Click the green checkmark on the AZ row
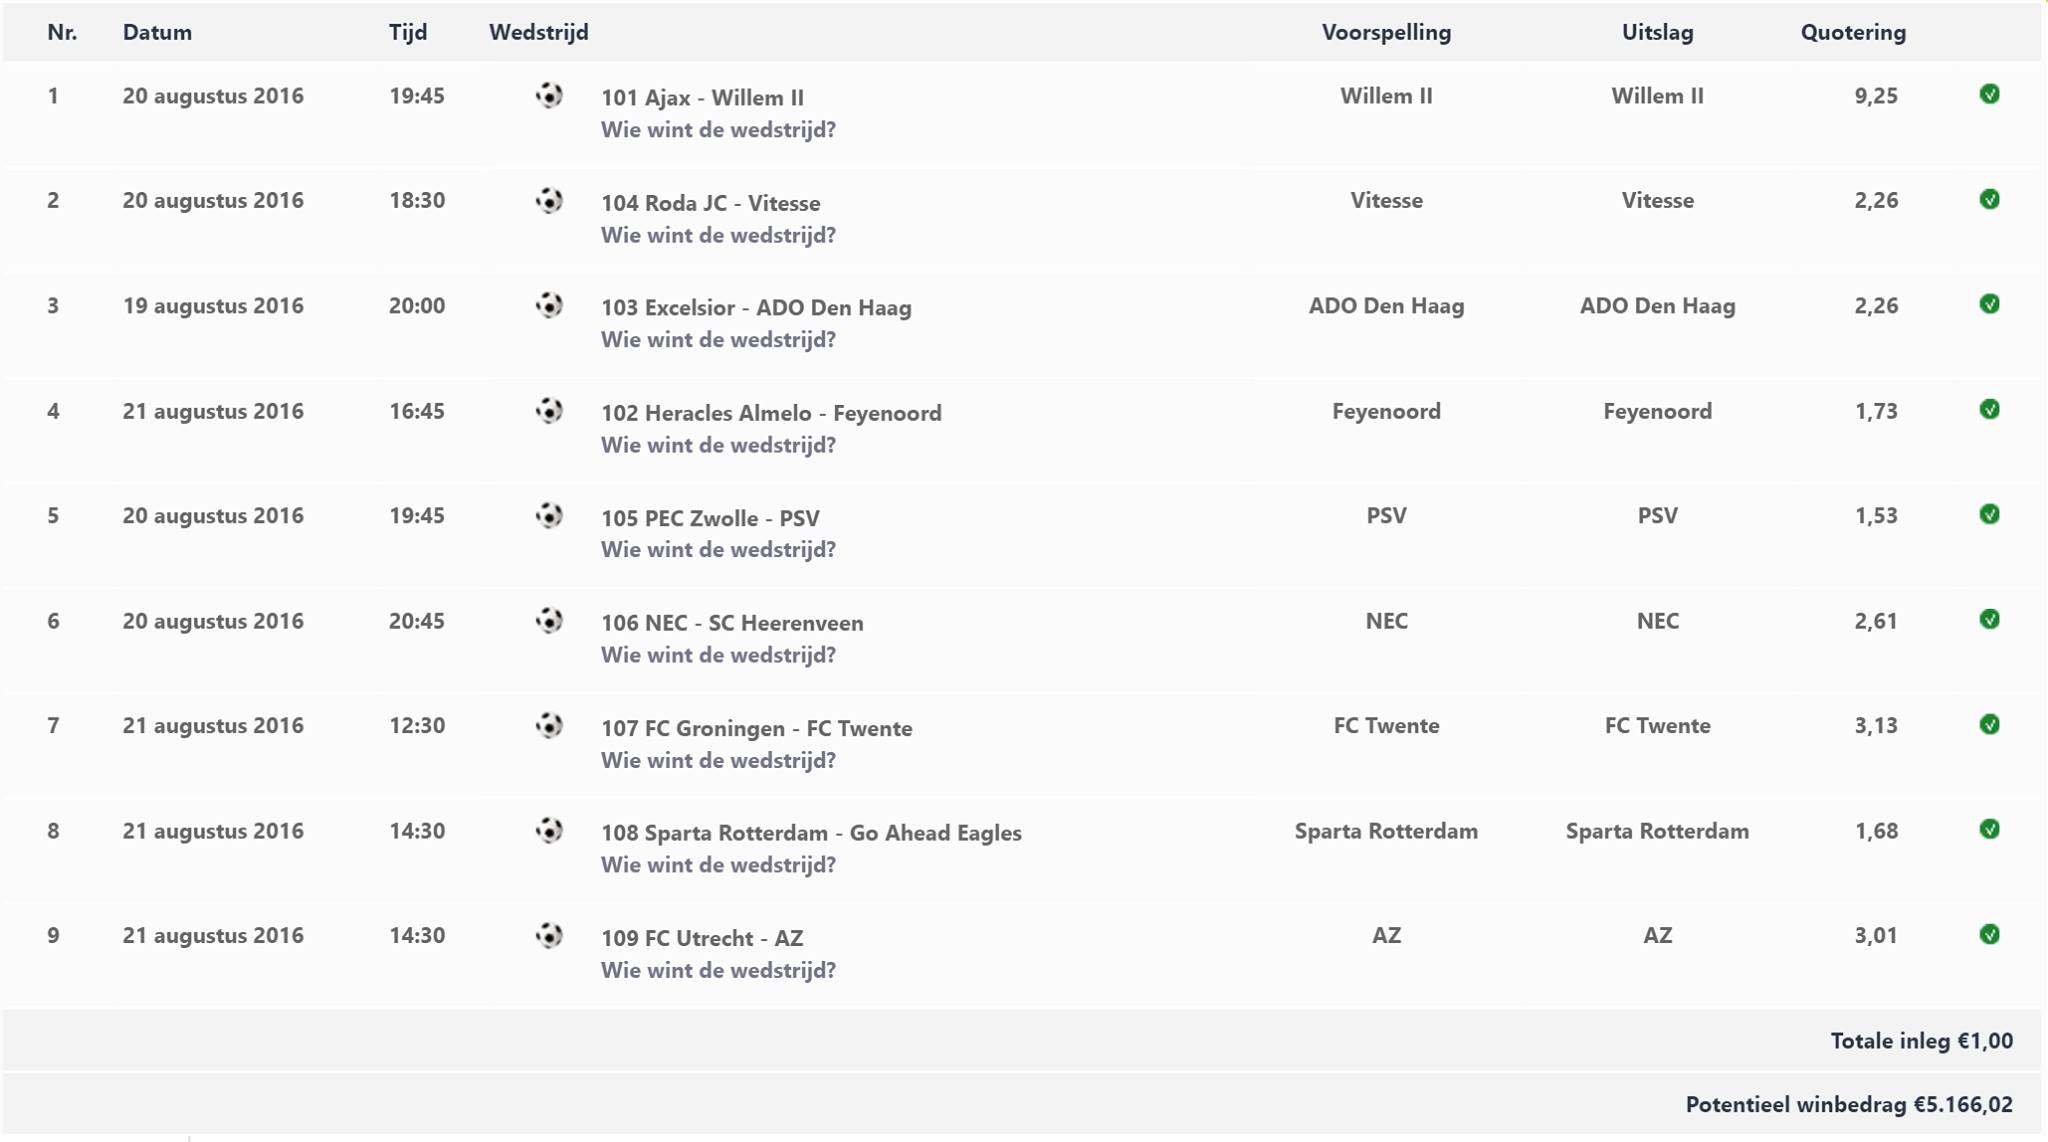The image size is (2048, 1142). [1989, 935]
